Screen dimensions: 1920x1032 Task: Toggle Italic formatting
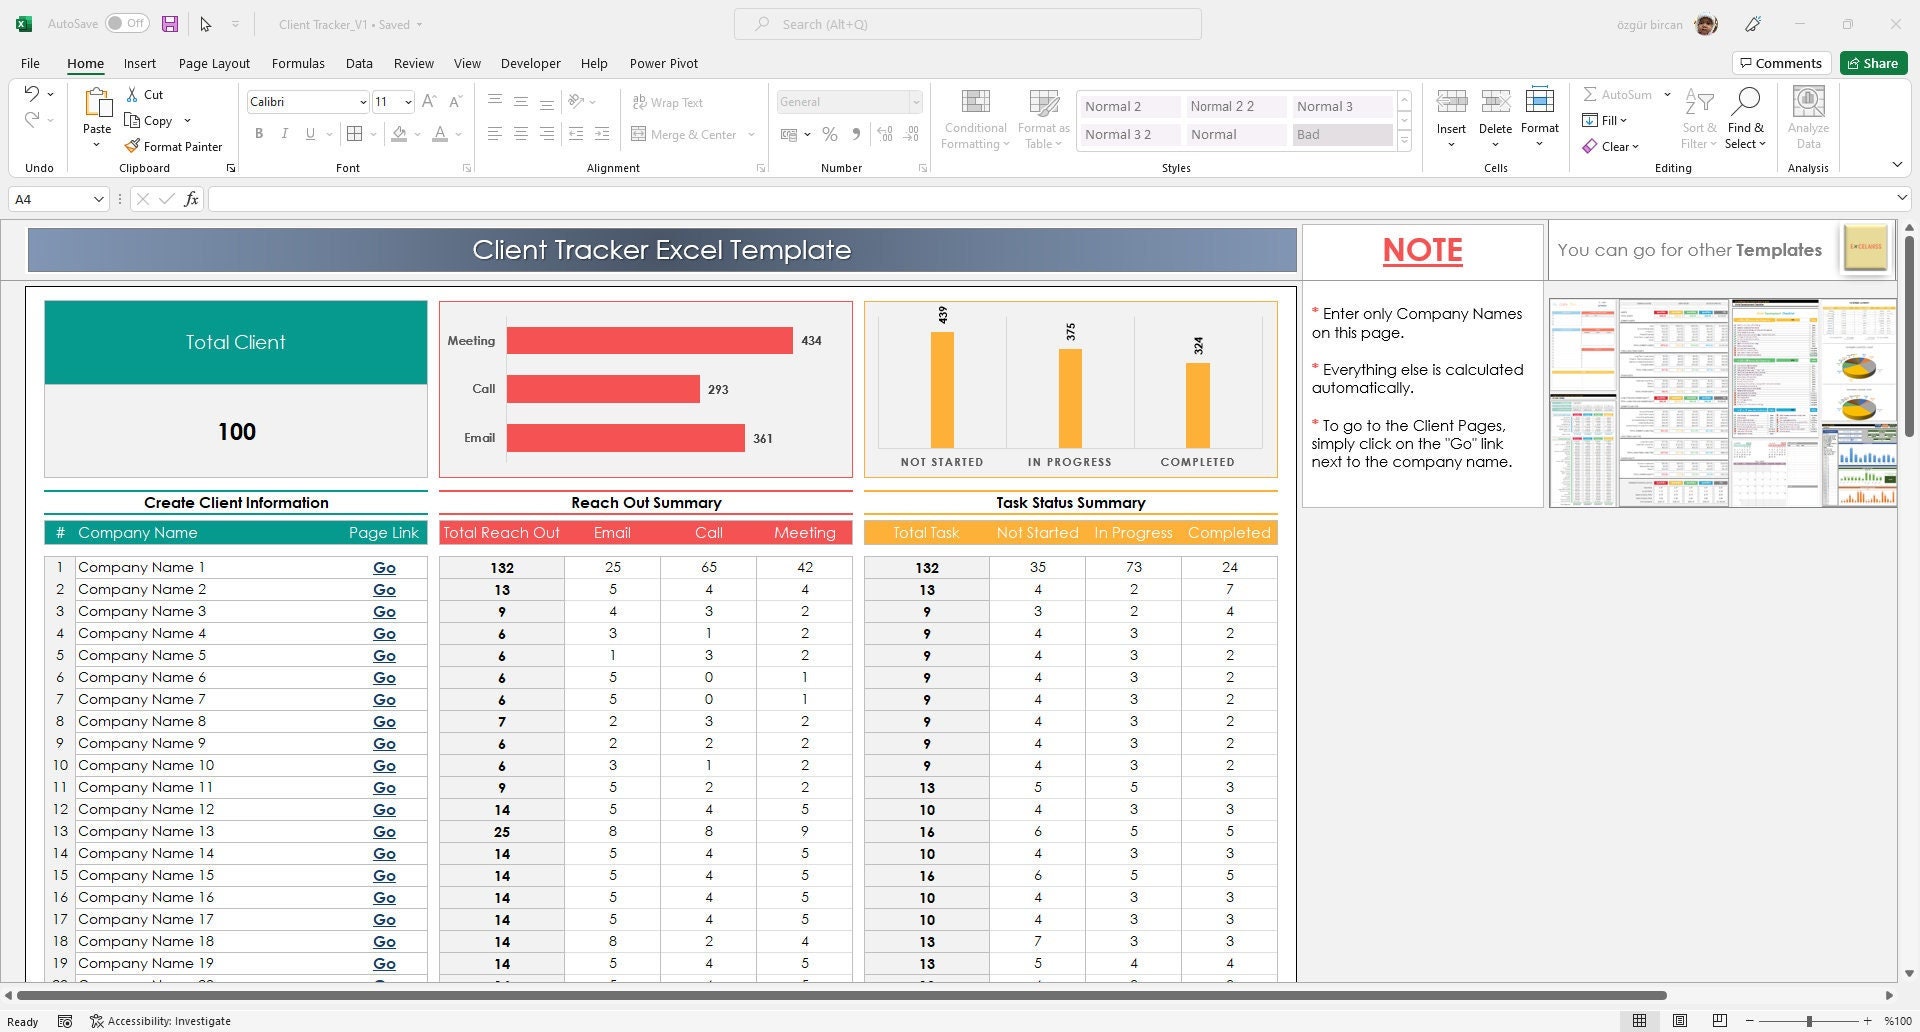point(284,134)
